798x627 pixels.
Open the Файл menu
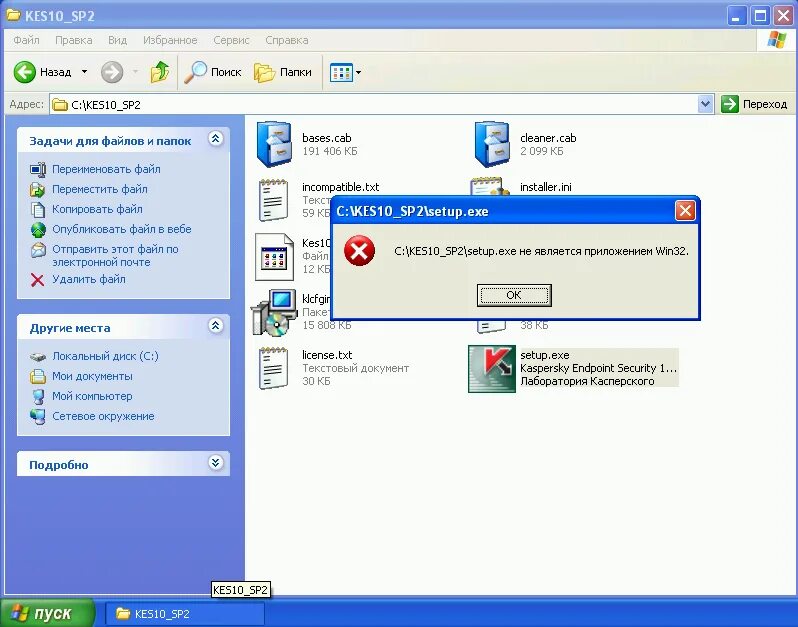(26, 40)
